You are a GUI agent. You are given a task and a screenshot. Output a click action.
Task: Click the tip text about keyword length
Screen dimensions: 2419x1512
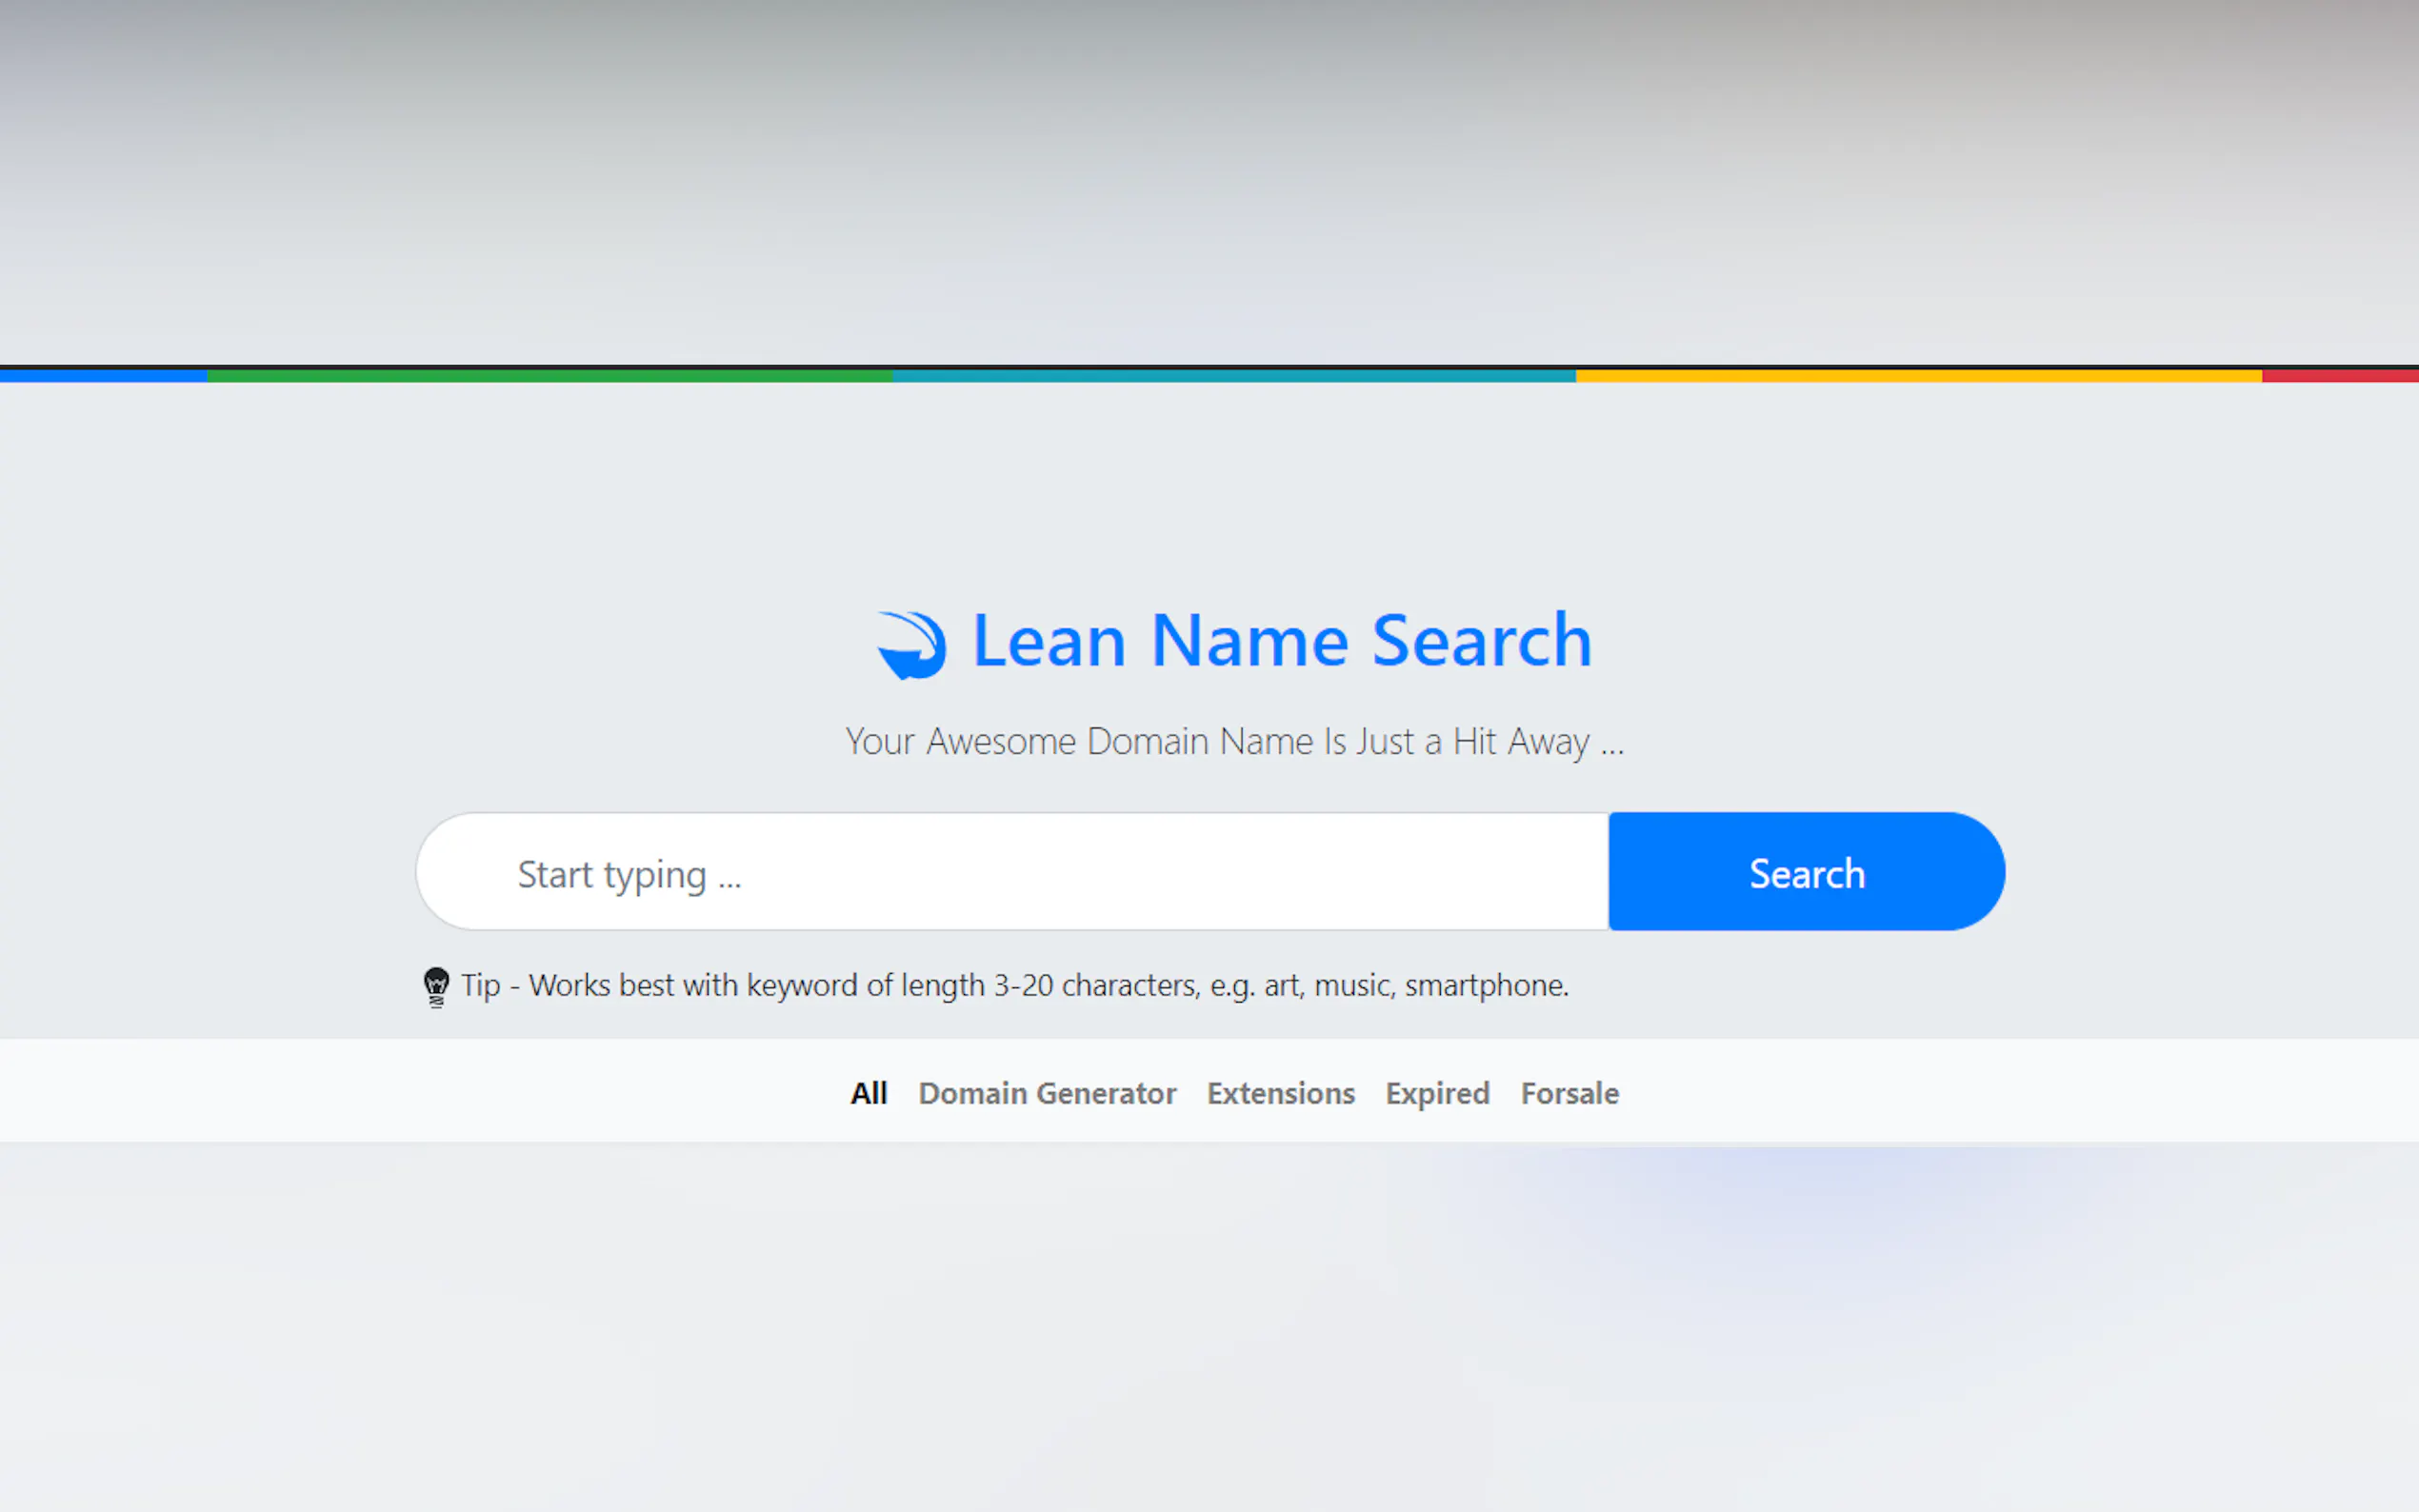pyautogui.click(x=1015, y=985)
